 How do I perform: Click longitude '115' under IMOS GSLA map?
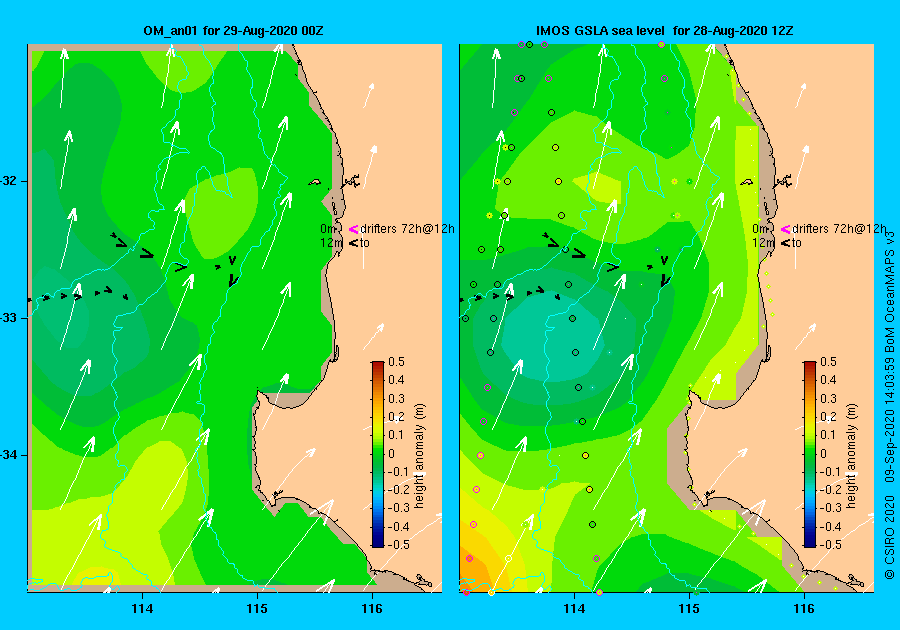coord(689,609)
